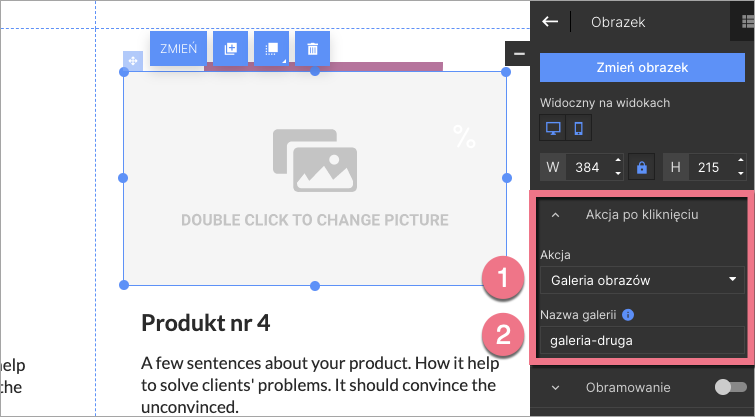Enable the Obramowanie switch
Image resolution: width=755 pixels, height=417 pixels.
click(x=730, y=387)
